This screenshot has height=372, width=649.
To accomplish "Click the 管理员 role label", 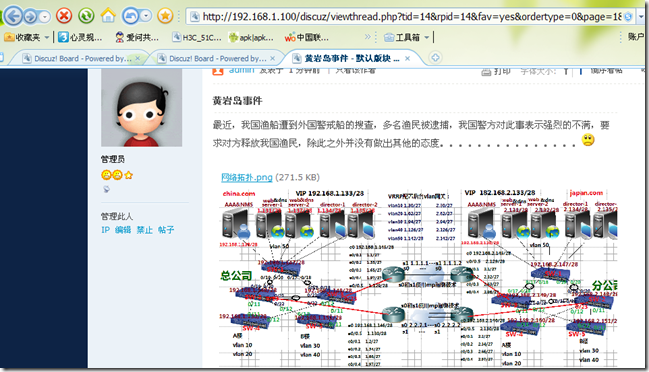I will tap(113, 159).
